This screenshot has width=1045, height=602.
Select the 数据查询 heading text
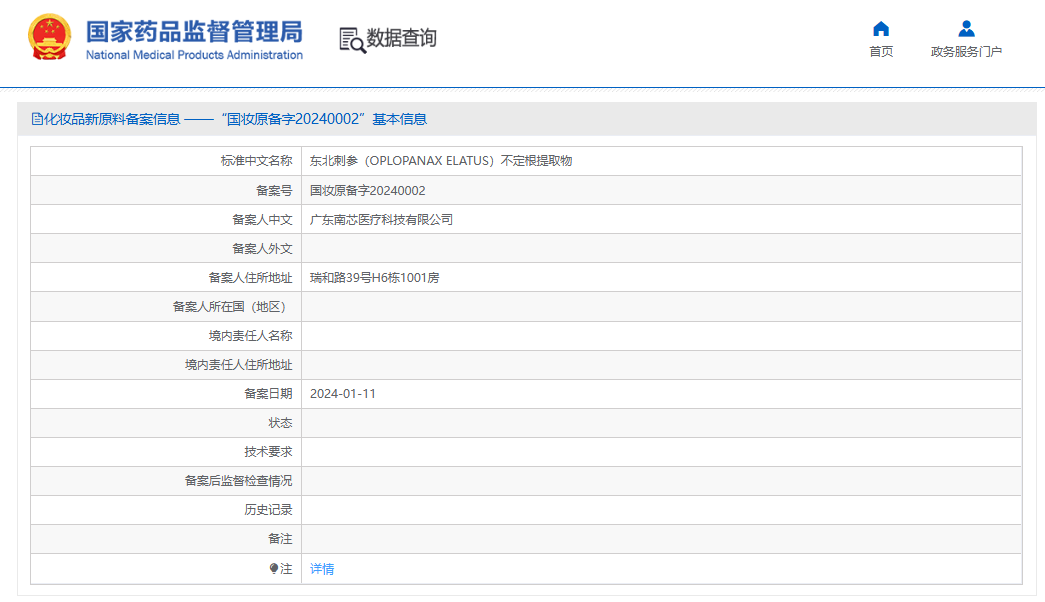click(402, 38)
